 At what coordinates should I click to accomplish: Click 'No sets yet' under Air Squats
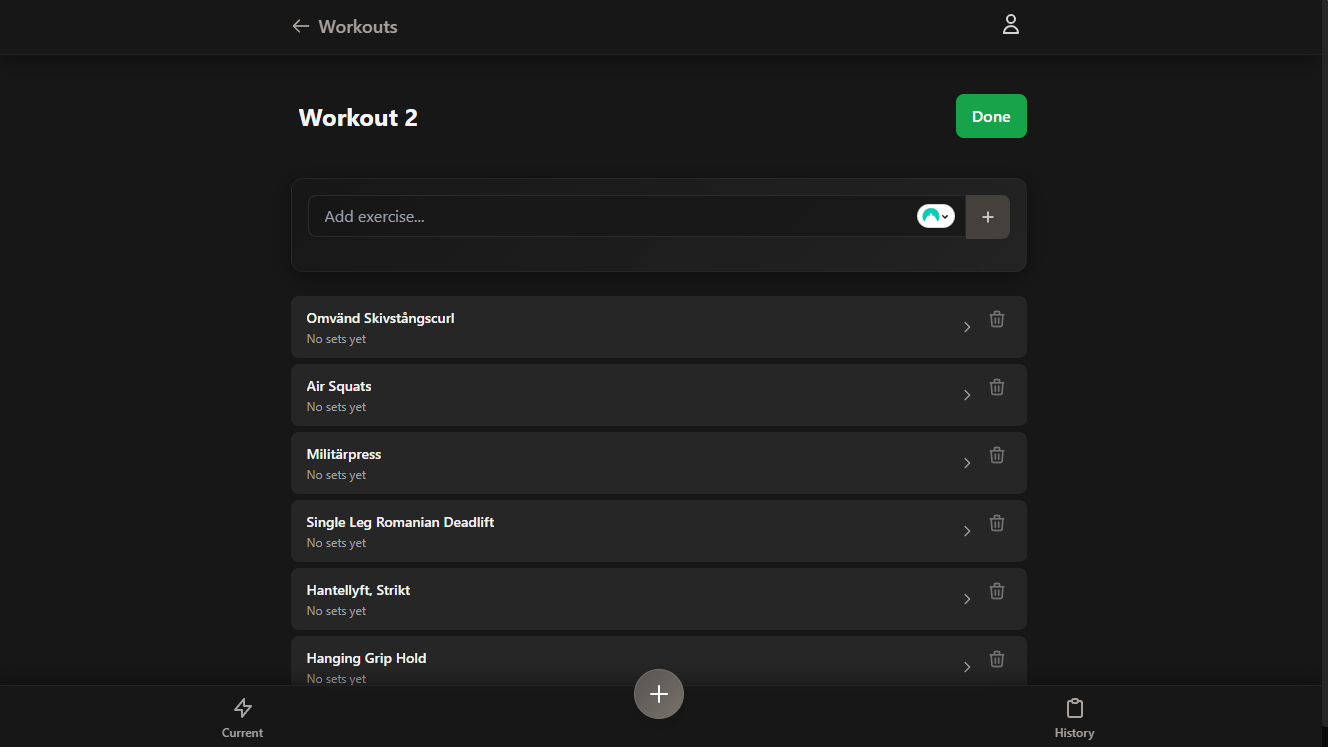pyautogui.click(x=336, y=407)
